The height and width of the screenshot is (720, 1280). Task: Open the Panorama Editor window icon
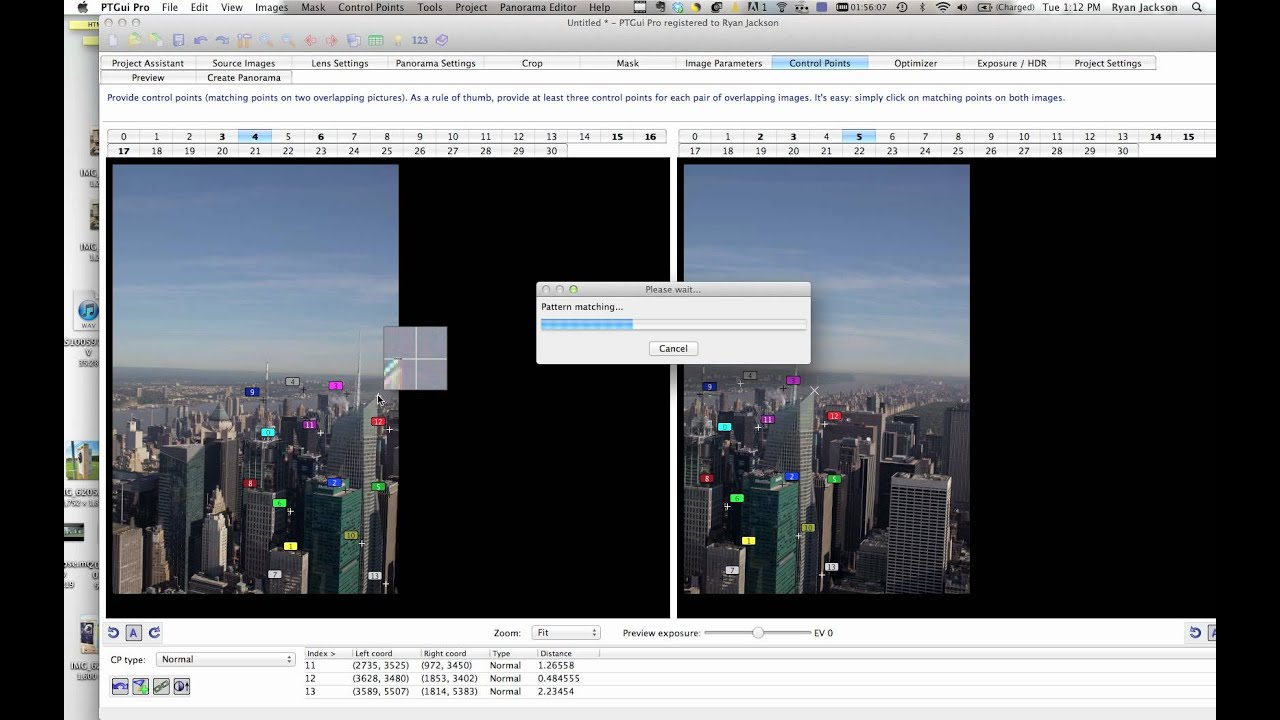tap(354, 40)
